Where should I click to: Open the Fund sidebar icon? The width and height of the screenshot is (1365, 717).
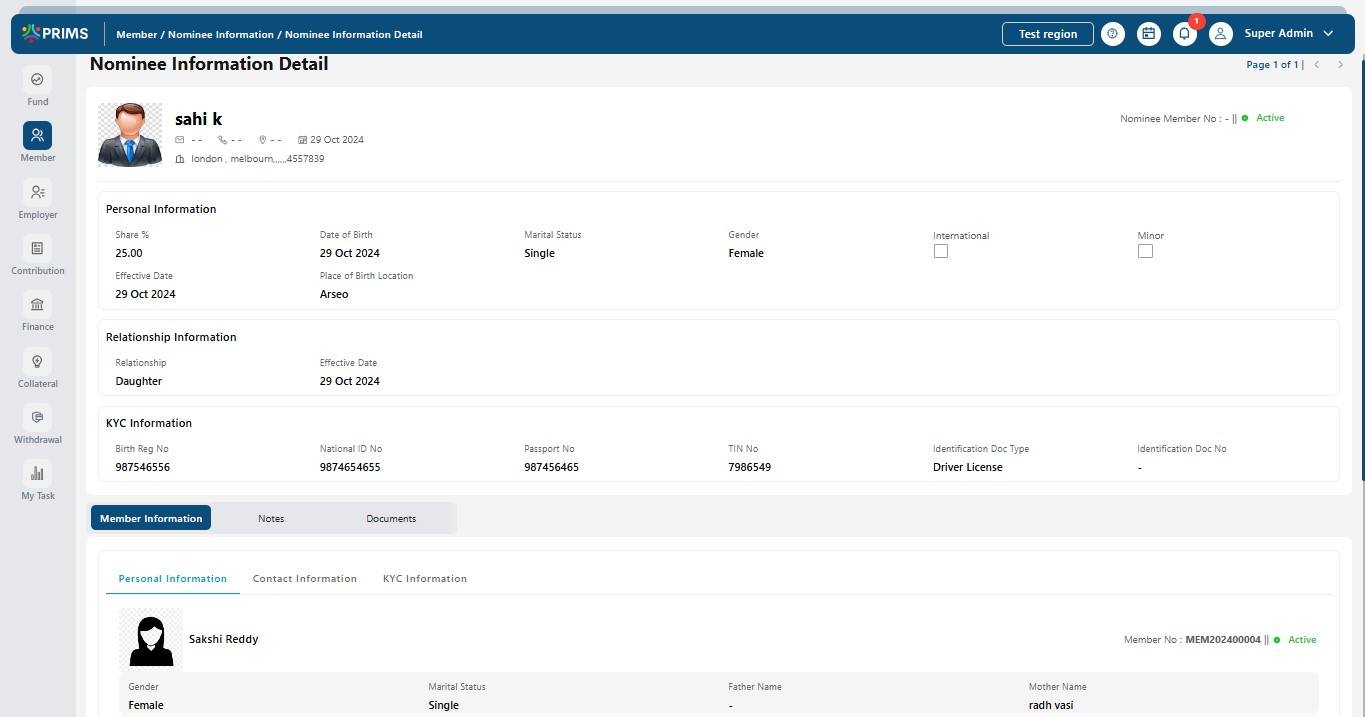coord(37,80)
